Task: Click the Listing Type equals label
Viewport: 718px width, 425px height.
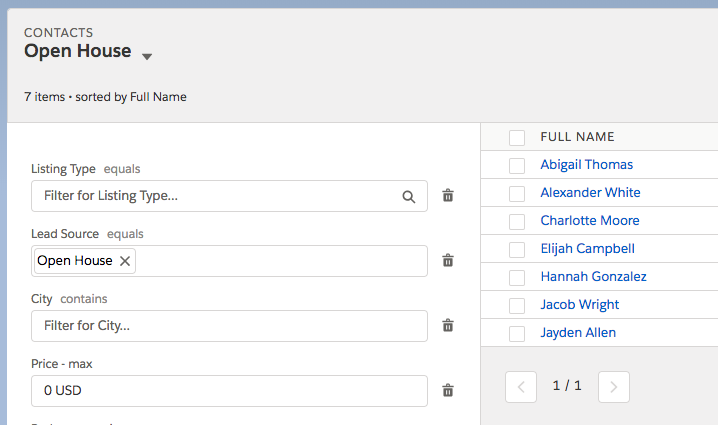Action: (86, 169)
